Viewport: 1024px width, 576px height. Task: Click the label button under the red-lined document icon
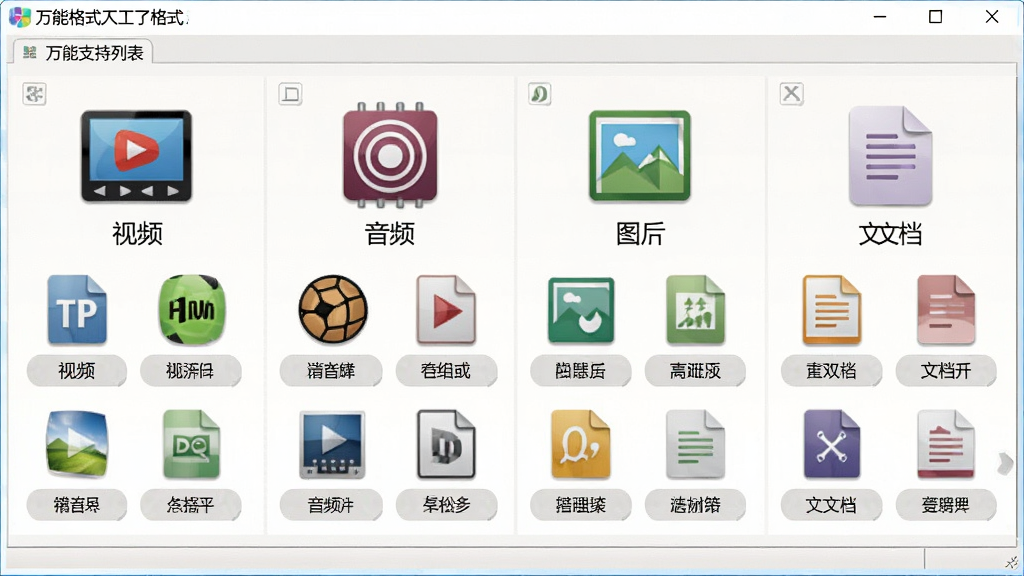[x=946, y=505]
